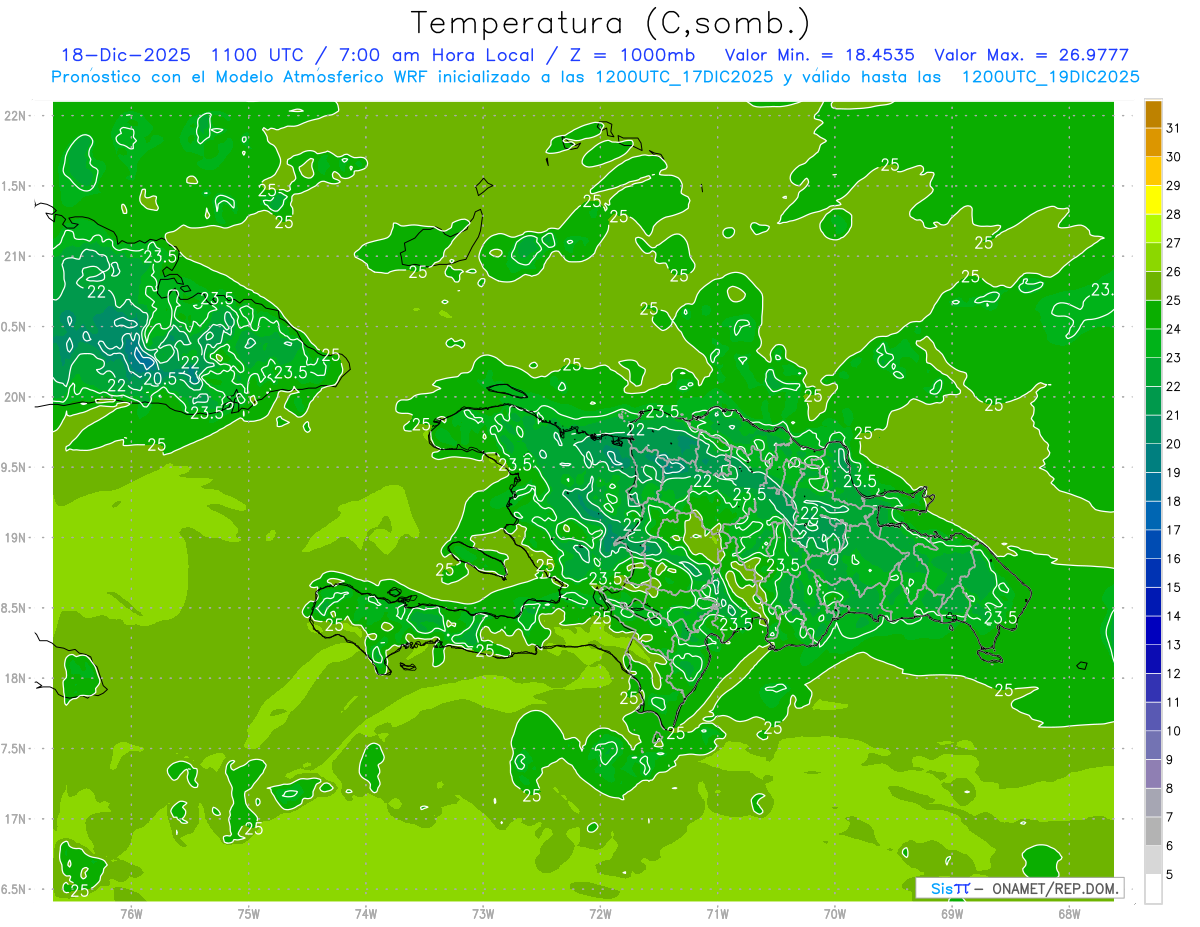Click the "SisPI - ONAMET/REP.DOM." credit label
Image resolution: width=1200 pixels, height=927 pixels.
tap(1019, 888)
